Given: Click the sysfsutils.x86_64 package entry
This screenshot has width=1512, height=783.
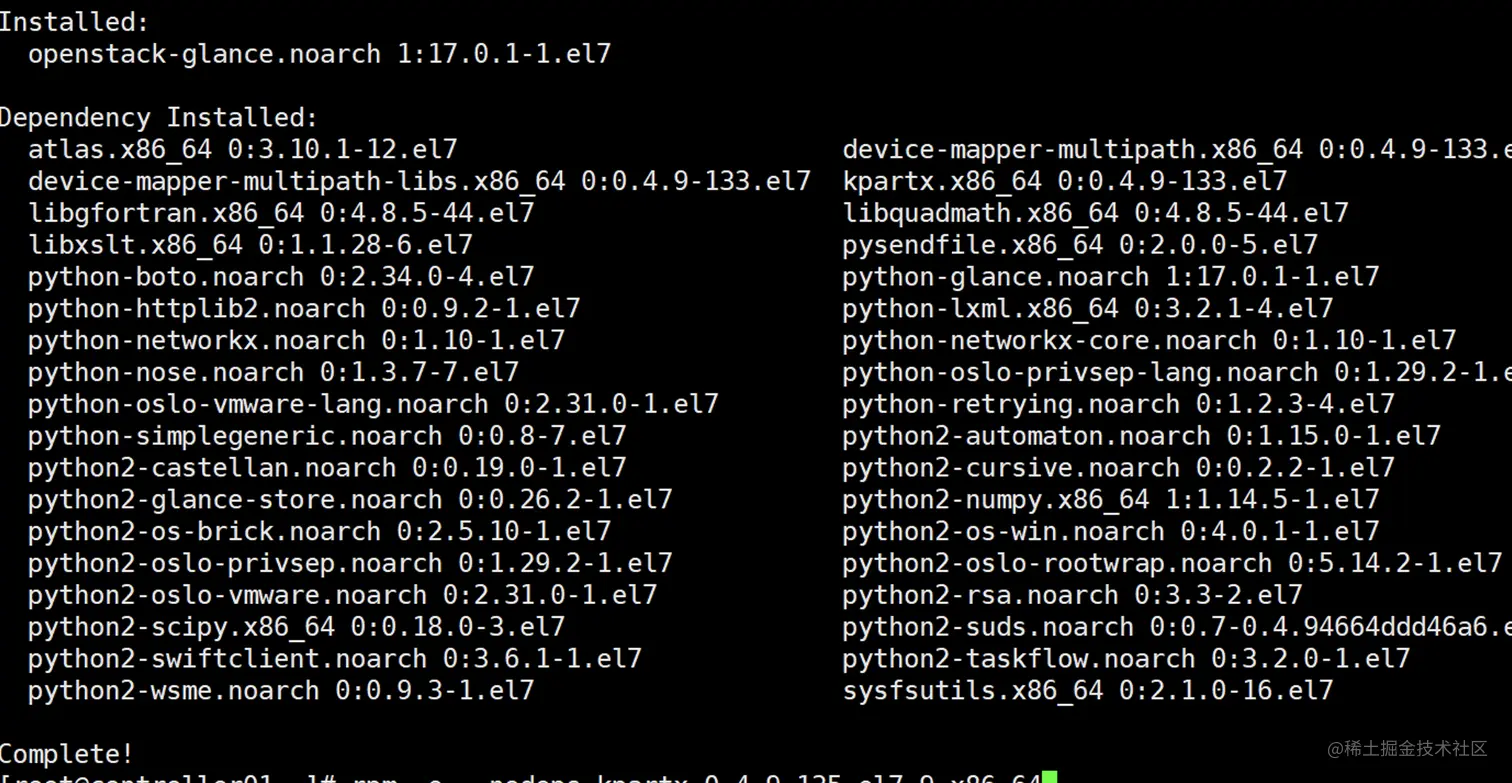Looking at the screenshot, I should 1087,690.
